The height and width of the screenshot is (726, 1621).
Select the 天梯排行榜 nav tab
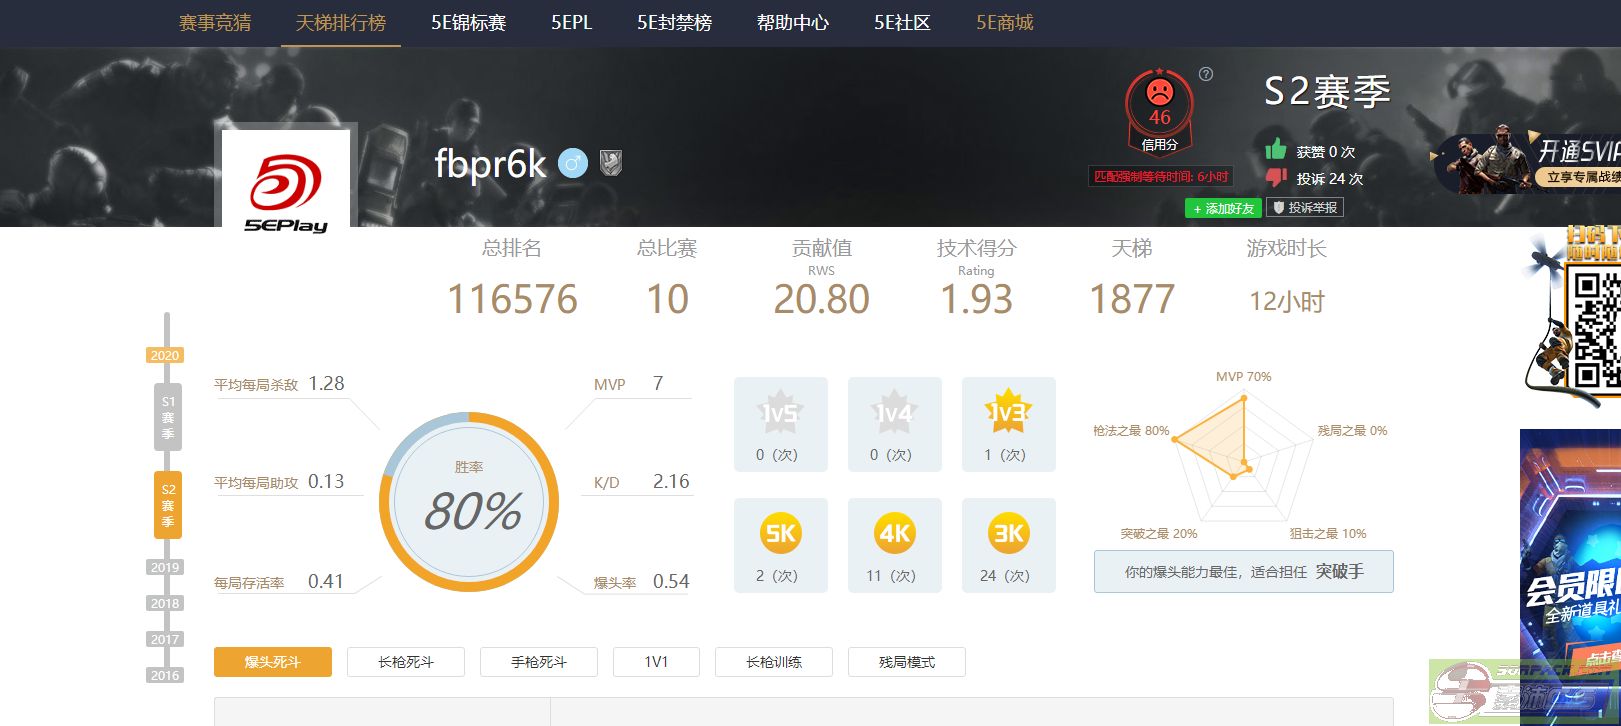pyautogui.click(x=341, y=22)
